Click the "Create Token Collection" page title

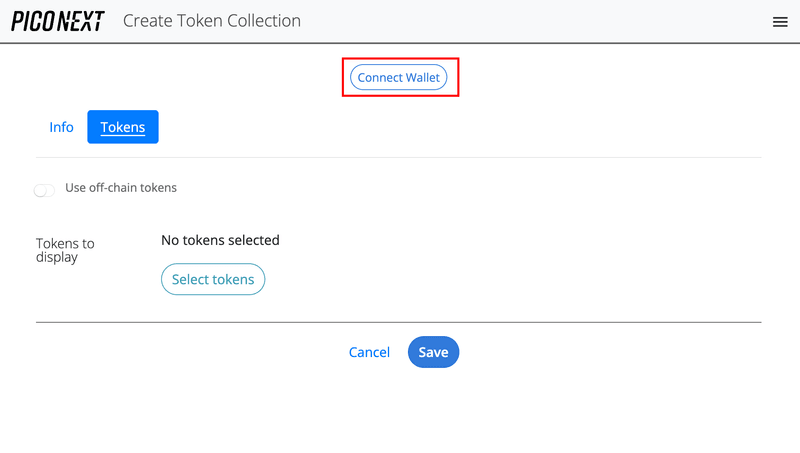click(211, 21)
